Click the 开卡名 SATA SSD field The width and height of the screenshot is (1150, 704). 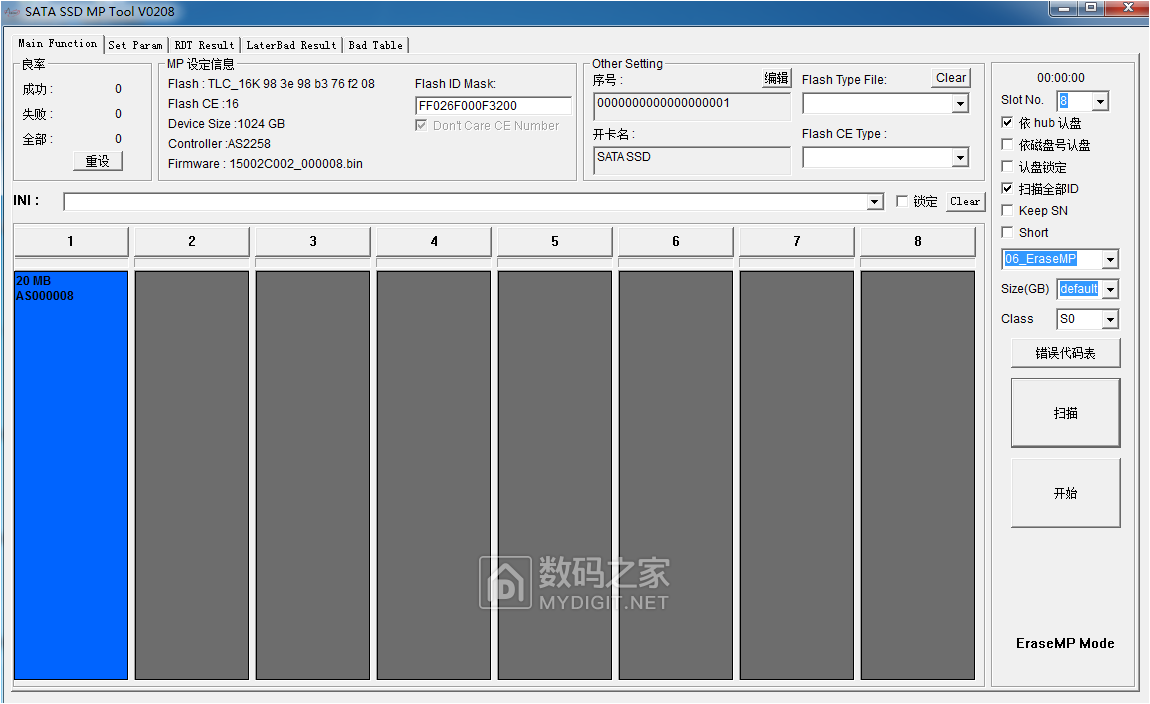(x=692, y=160)
